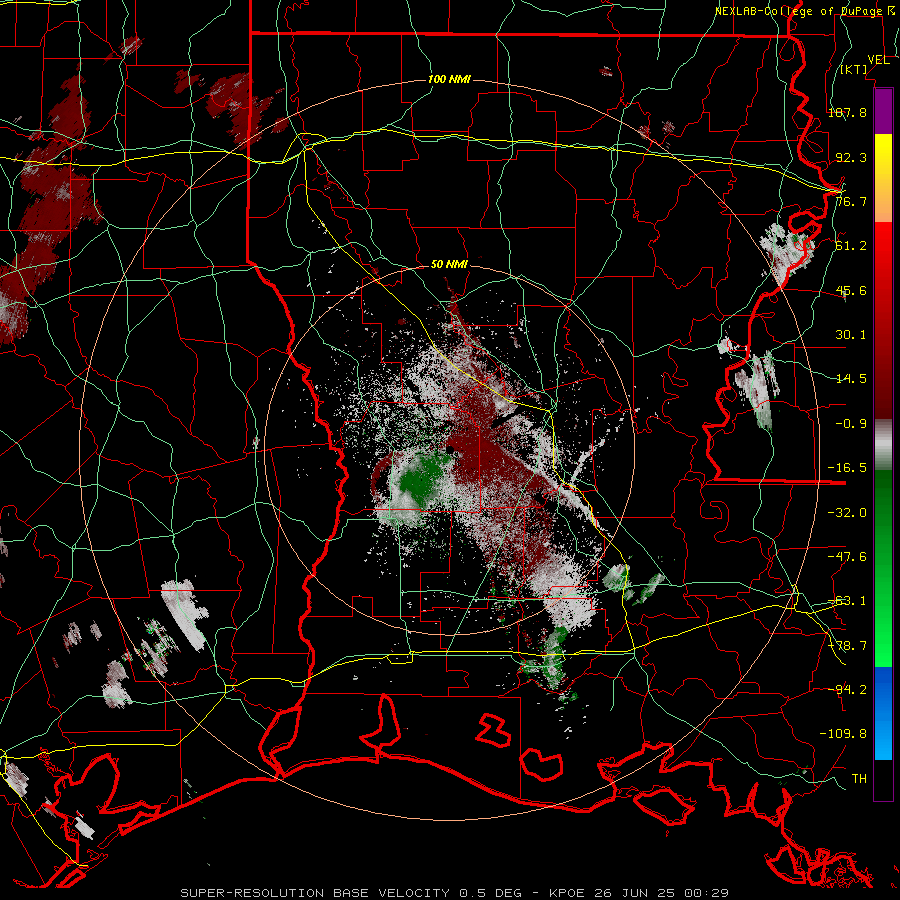Click the 26 JUN 25 00:29 timestamp
This screenshot has width=900, height=900.
point(660,893)
